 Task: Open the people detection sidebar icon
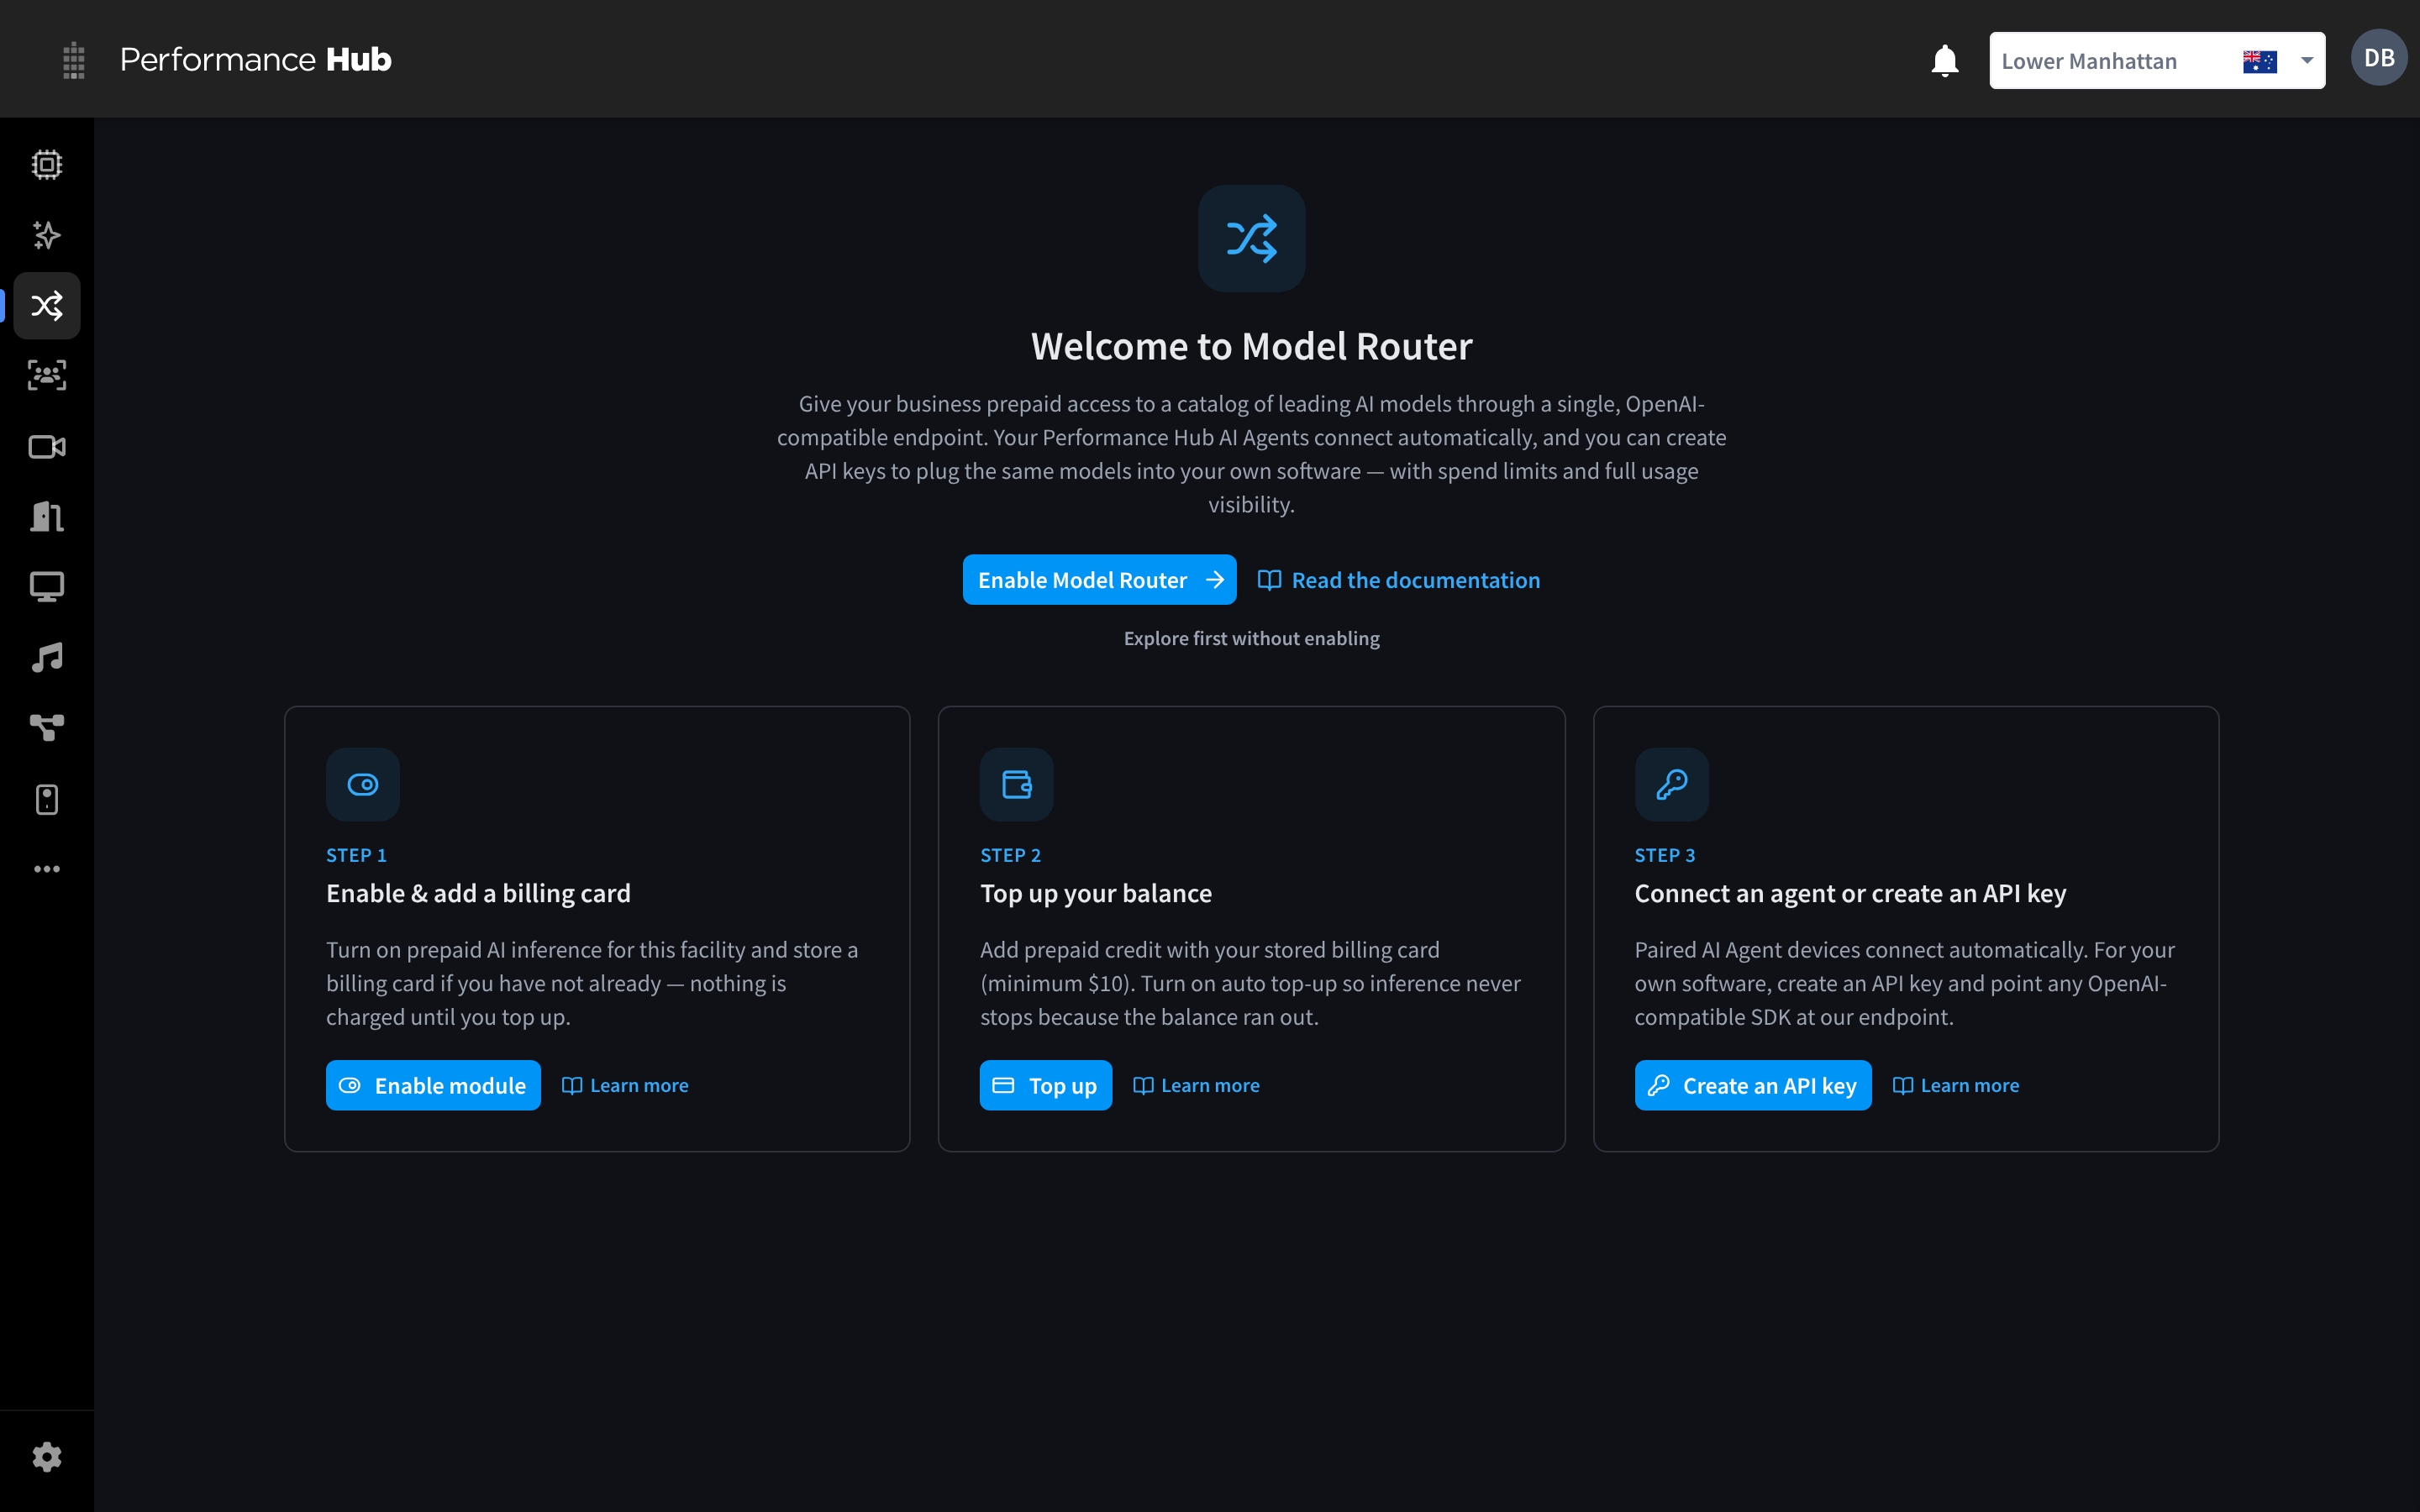[47, 376]
